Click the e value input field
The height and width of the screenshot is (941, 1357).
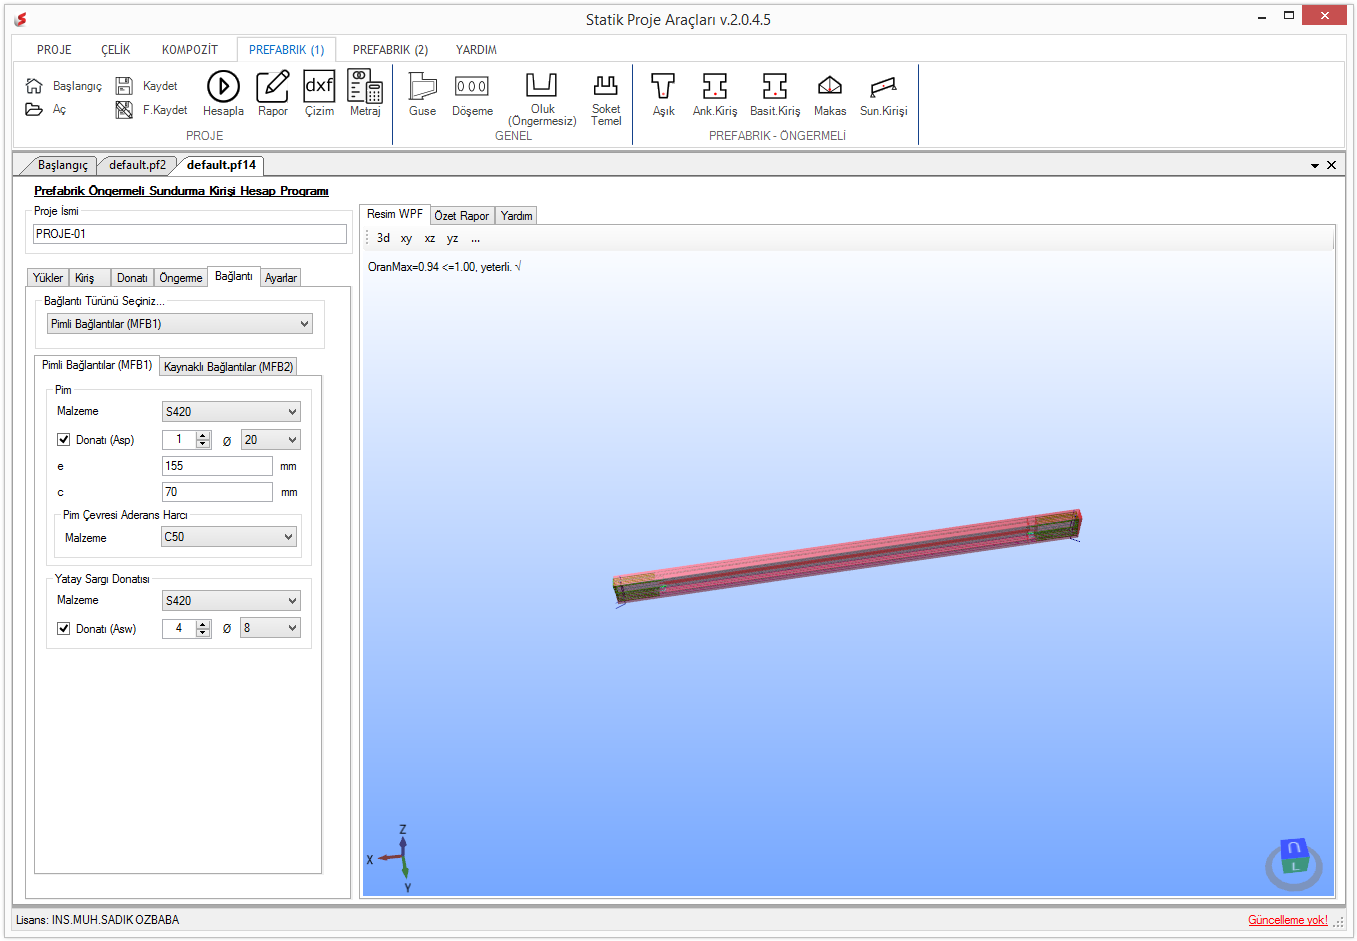(217, 466)
